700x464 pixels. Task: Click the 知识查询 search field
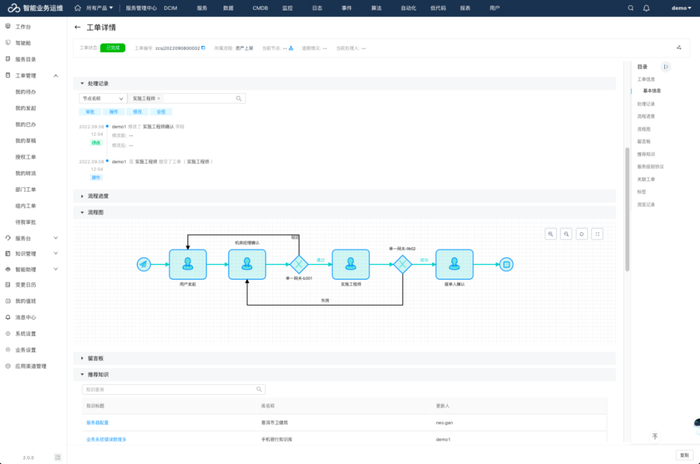click(x=159, y=390)
